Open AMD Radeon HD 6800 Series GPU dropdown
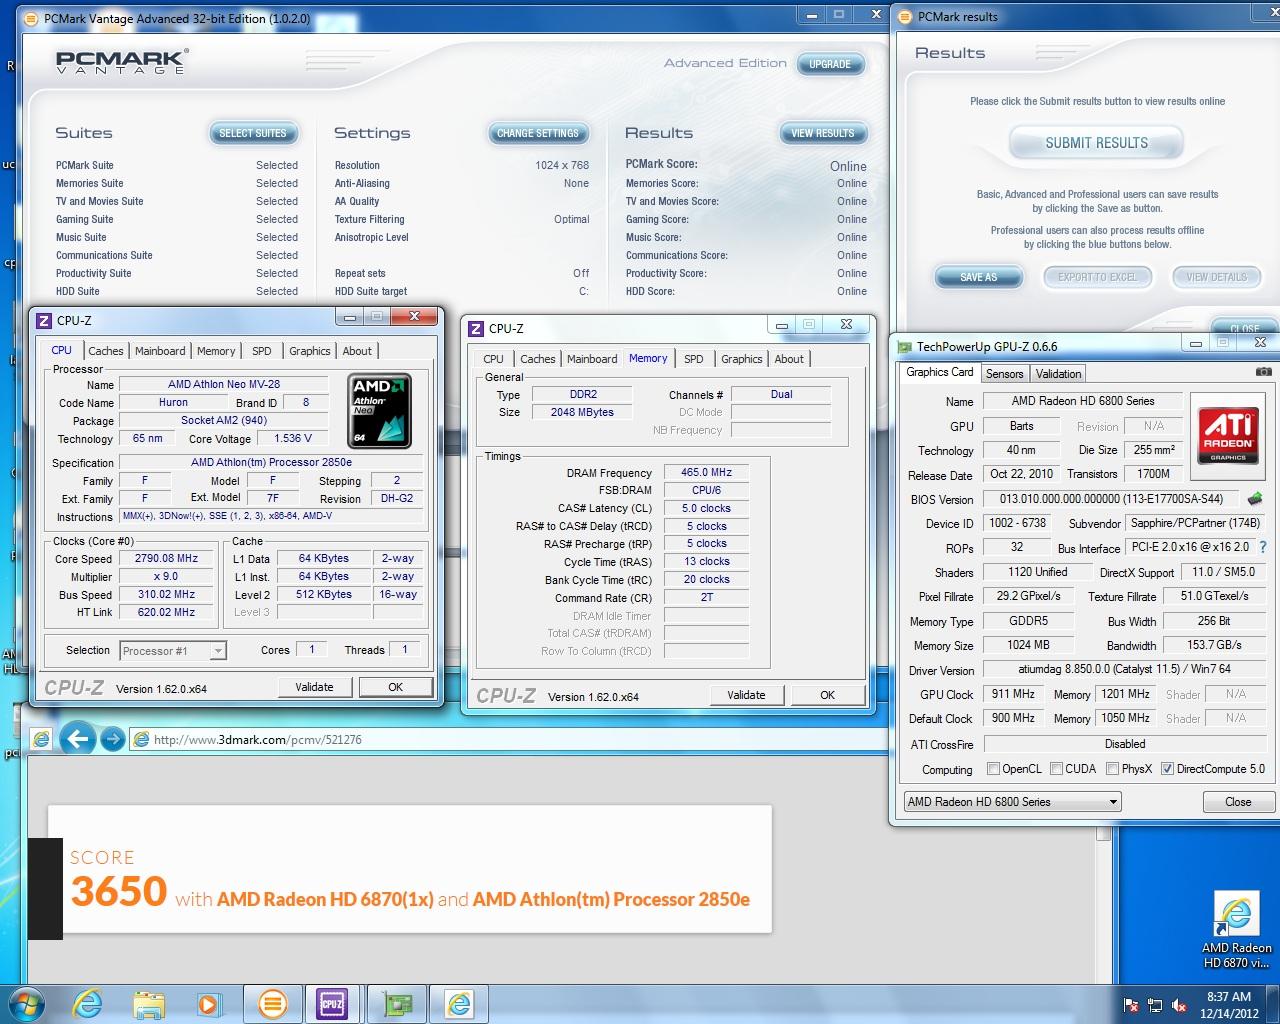Viewport: 1280px width, 1024px height. click(1012, 802)
